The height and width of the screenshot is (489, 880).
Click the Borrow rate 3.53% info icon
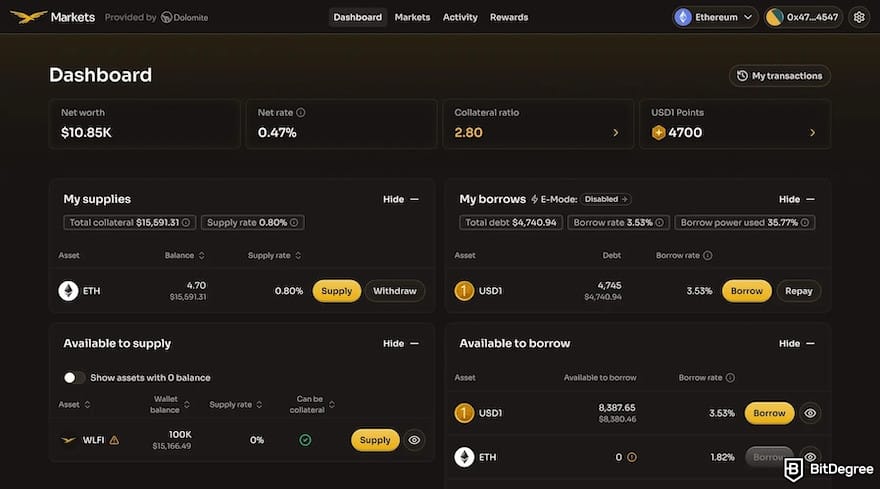(659, 222)
